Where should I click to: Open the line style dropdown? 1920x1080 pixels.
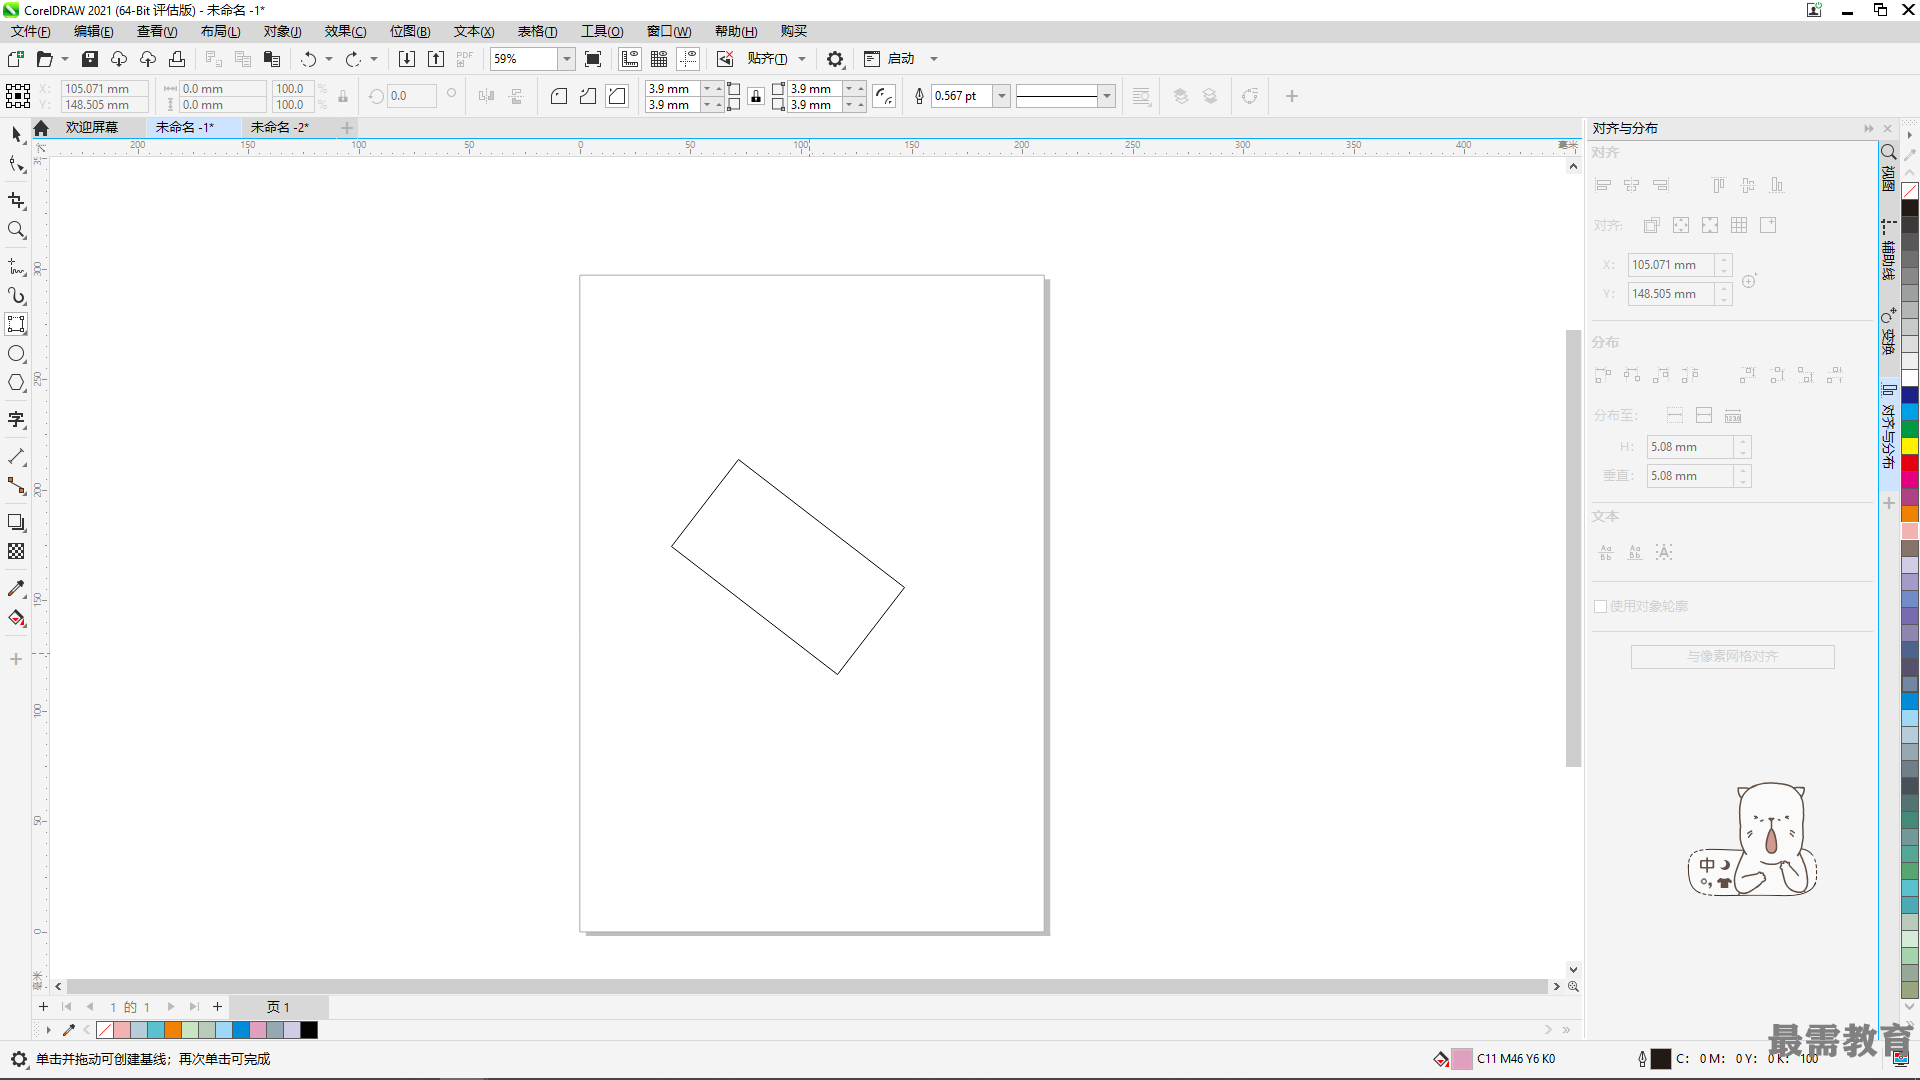(1106, 96)
